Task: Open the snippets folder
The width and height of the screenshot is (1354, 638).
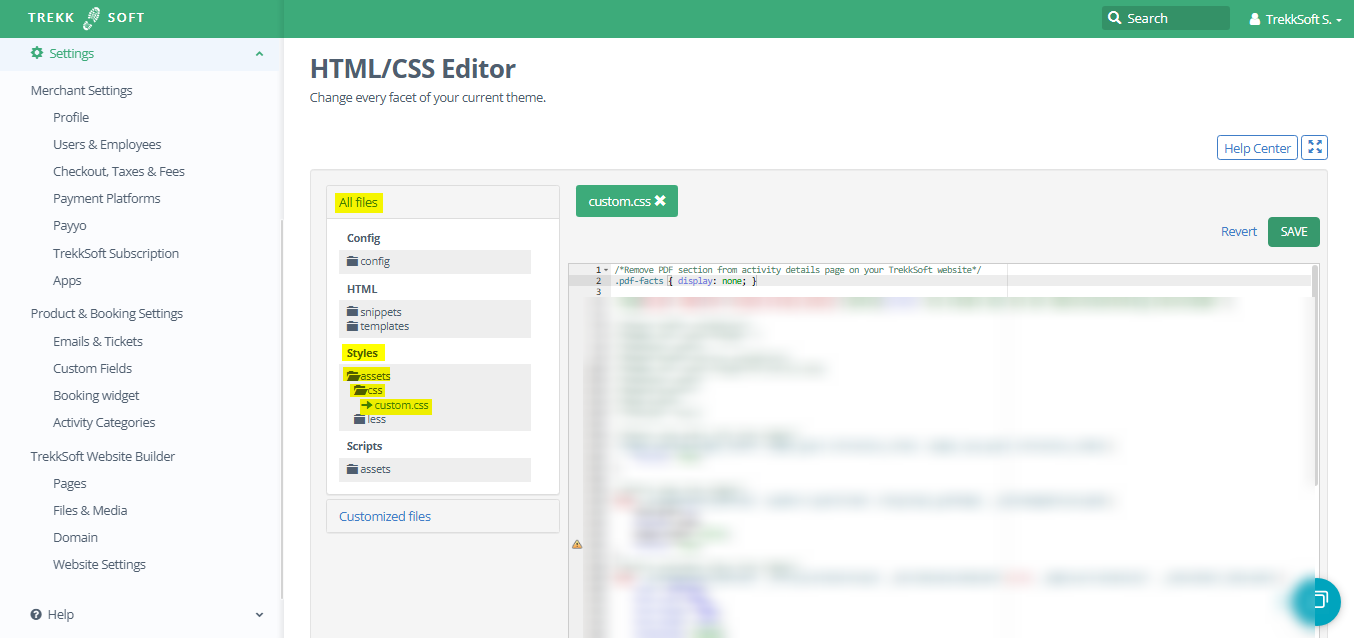Action: click(x=374, y=312)
